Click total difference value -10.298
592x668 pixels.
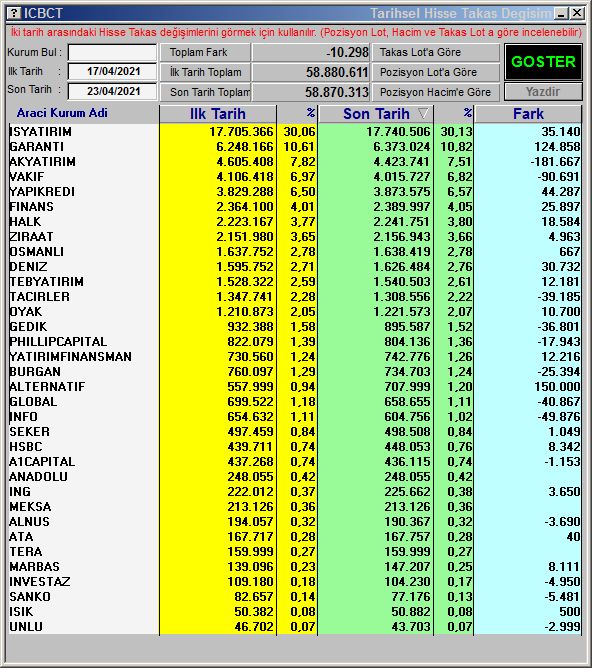point(311,52)
